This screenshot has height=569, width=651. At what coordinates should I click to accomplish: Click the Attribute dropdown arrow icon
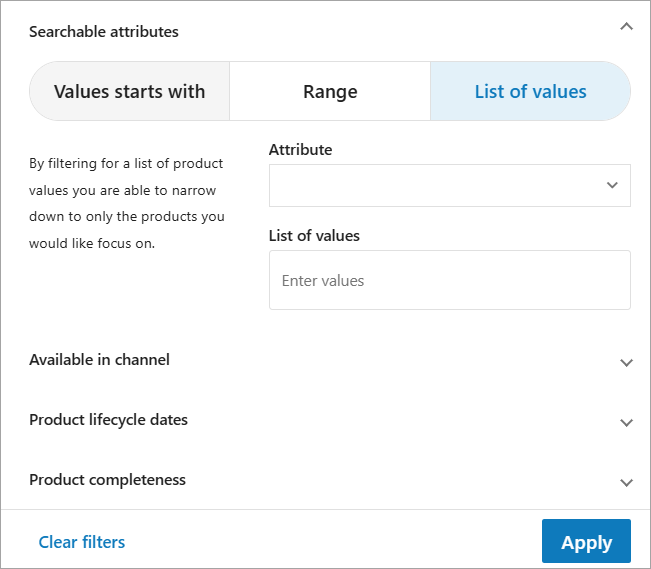(x=612, y=186)
